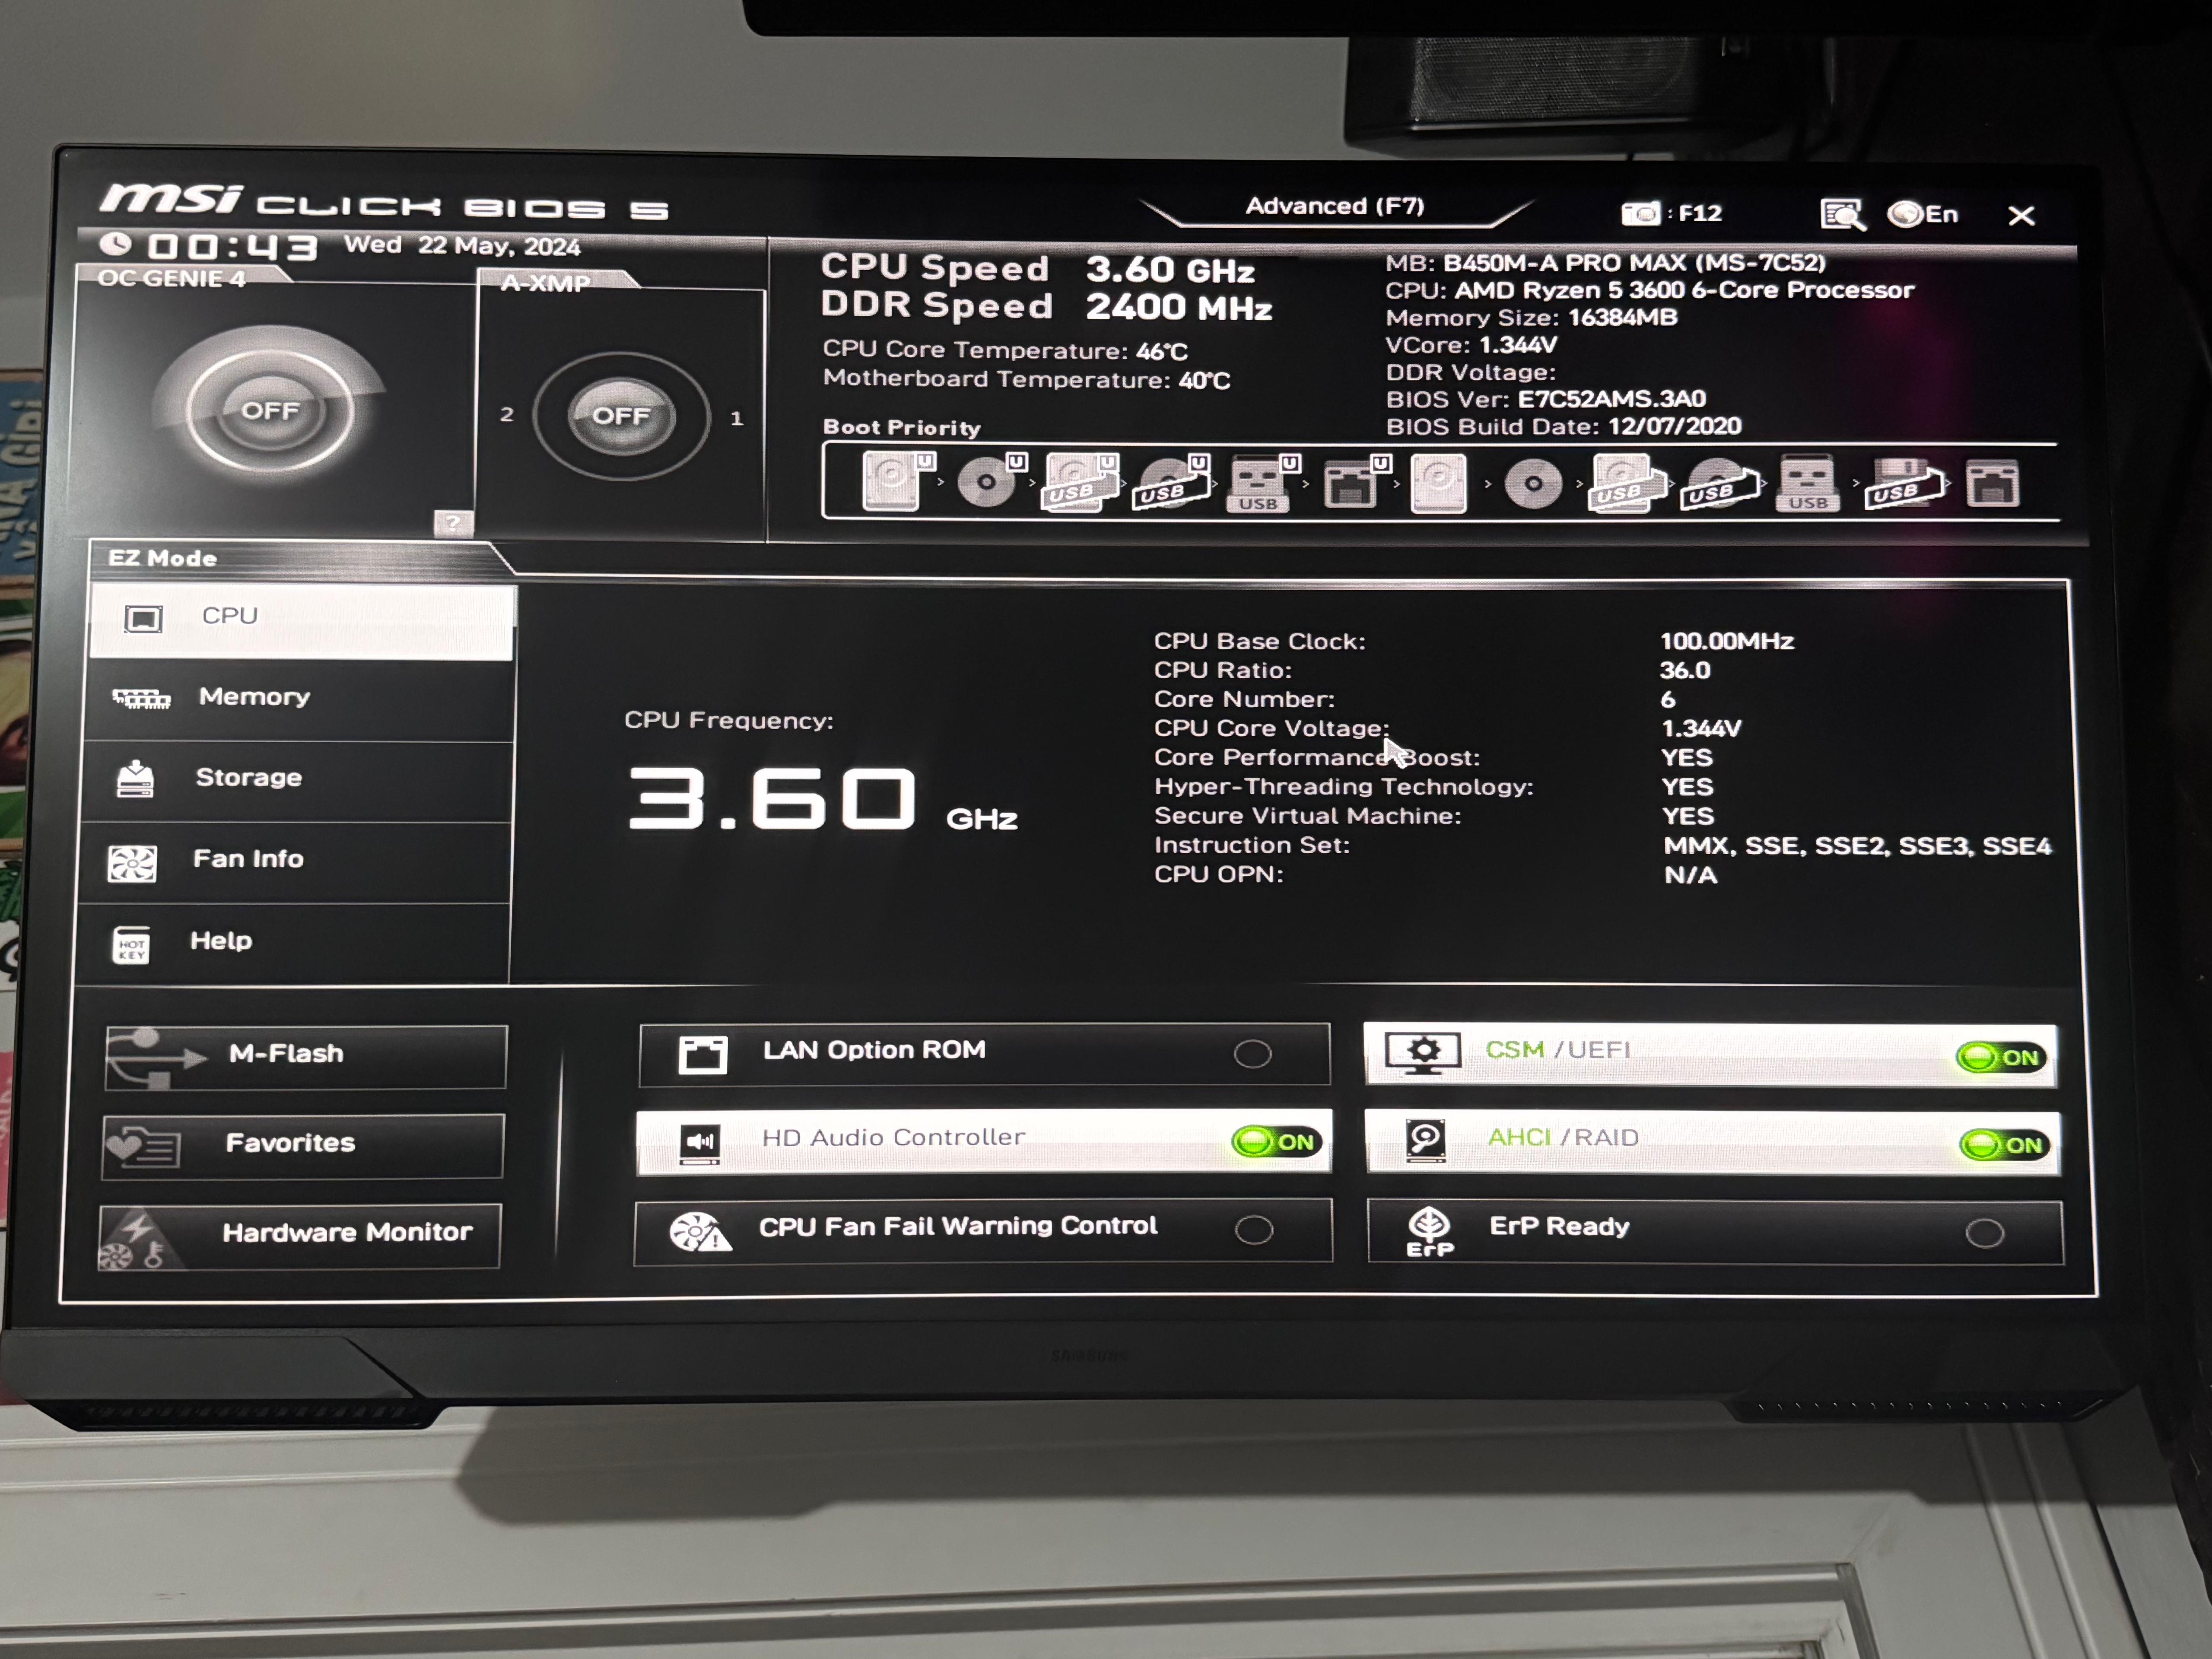Select the UEFI USB hard disk boot device
This screenshot has width=2212, height=1659.
pyautogui.click(x=1080, y=482)
